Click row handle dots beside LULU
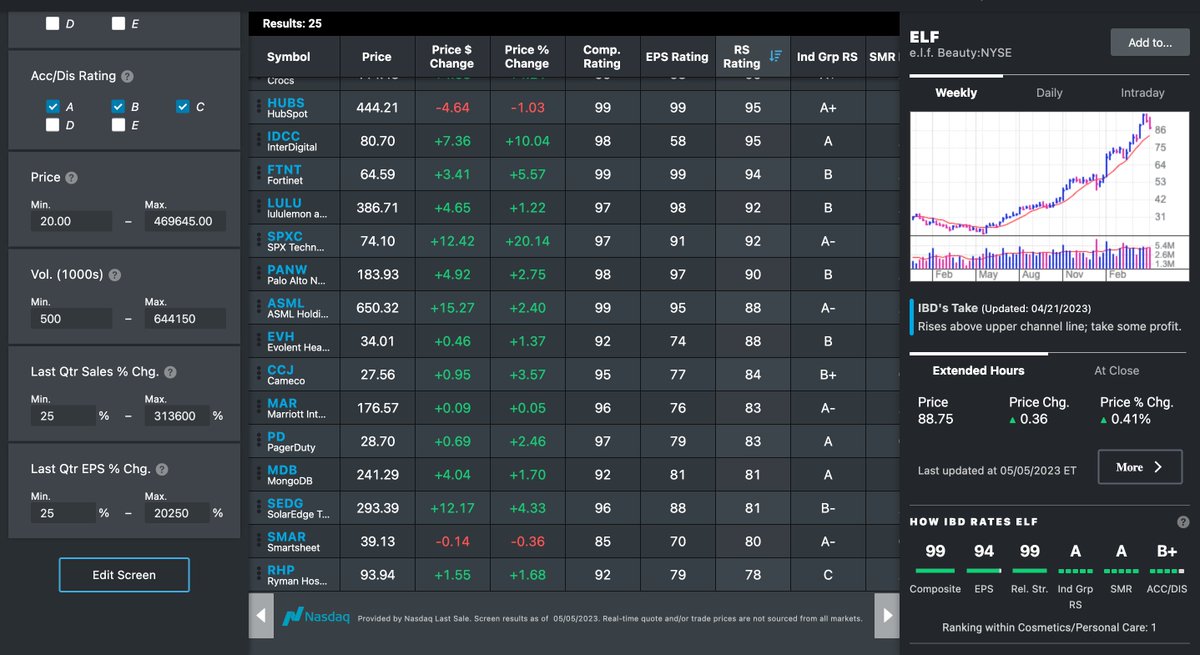 point(259,207)
